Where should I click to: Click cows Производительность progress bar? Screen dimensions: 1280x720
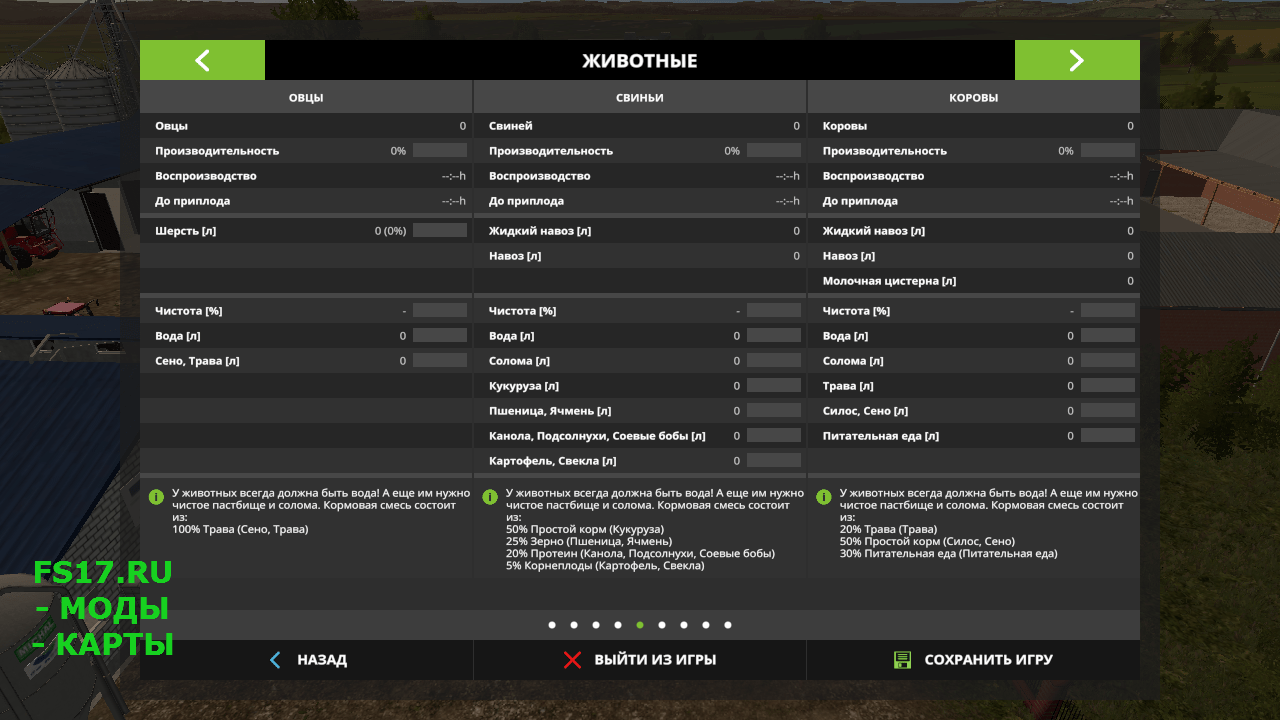click(x=1108, y=151)
